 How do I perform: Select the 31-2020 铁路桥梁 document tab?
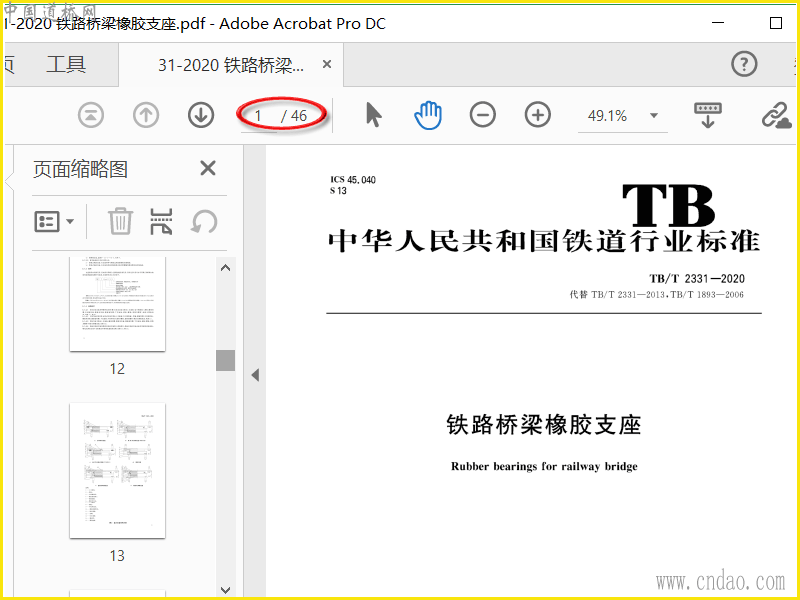pyautogui.click(x=231, y=65)
